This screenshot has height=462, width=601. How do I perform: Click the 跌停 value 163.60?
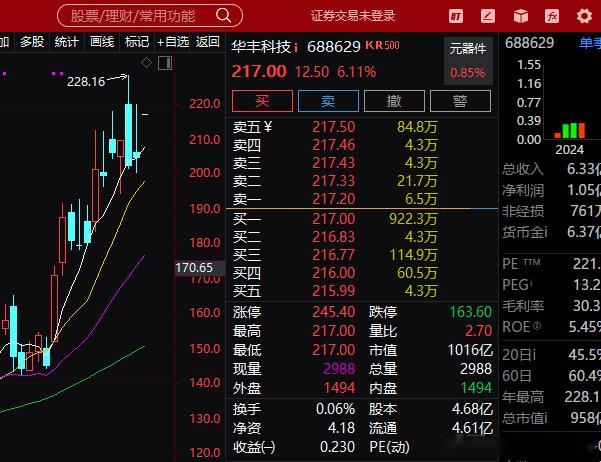471,312
